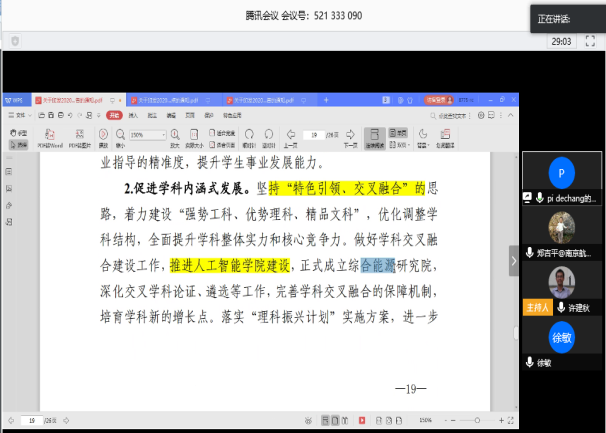Viewport: 606px width, 433px height.
Task: Click the shield icon at top left
Action: point(14,41)
